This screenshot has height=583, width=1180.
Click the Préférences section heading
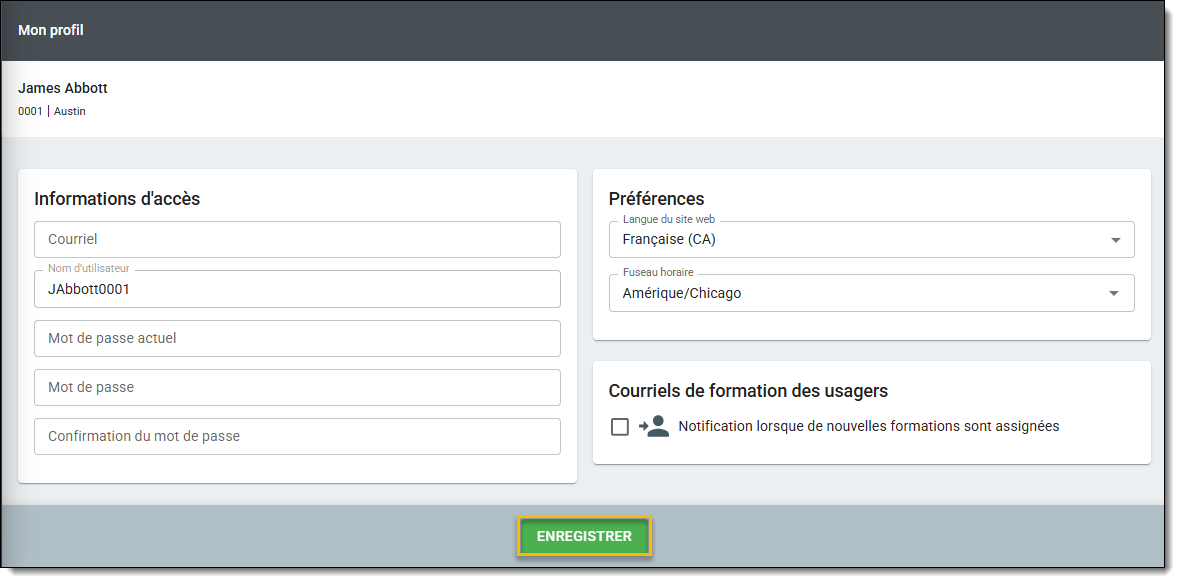(656, 199)
